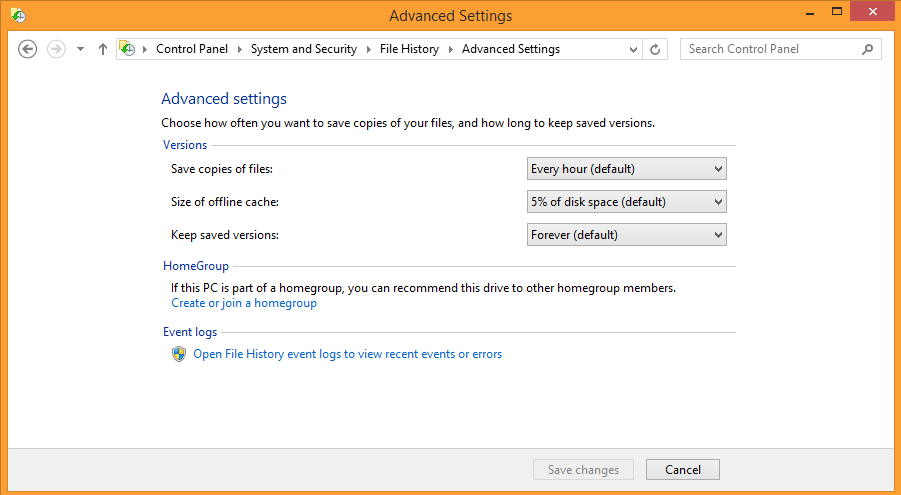Open the Size of offline cache dropdown
The width and height of the screenshot is (901, 495).
626,202
